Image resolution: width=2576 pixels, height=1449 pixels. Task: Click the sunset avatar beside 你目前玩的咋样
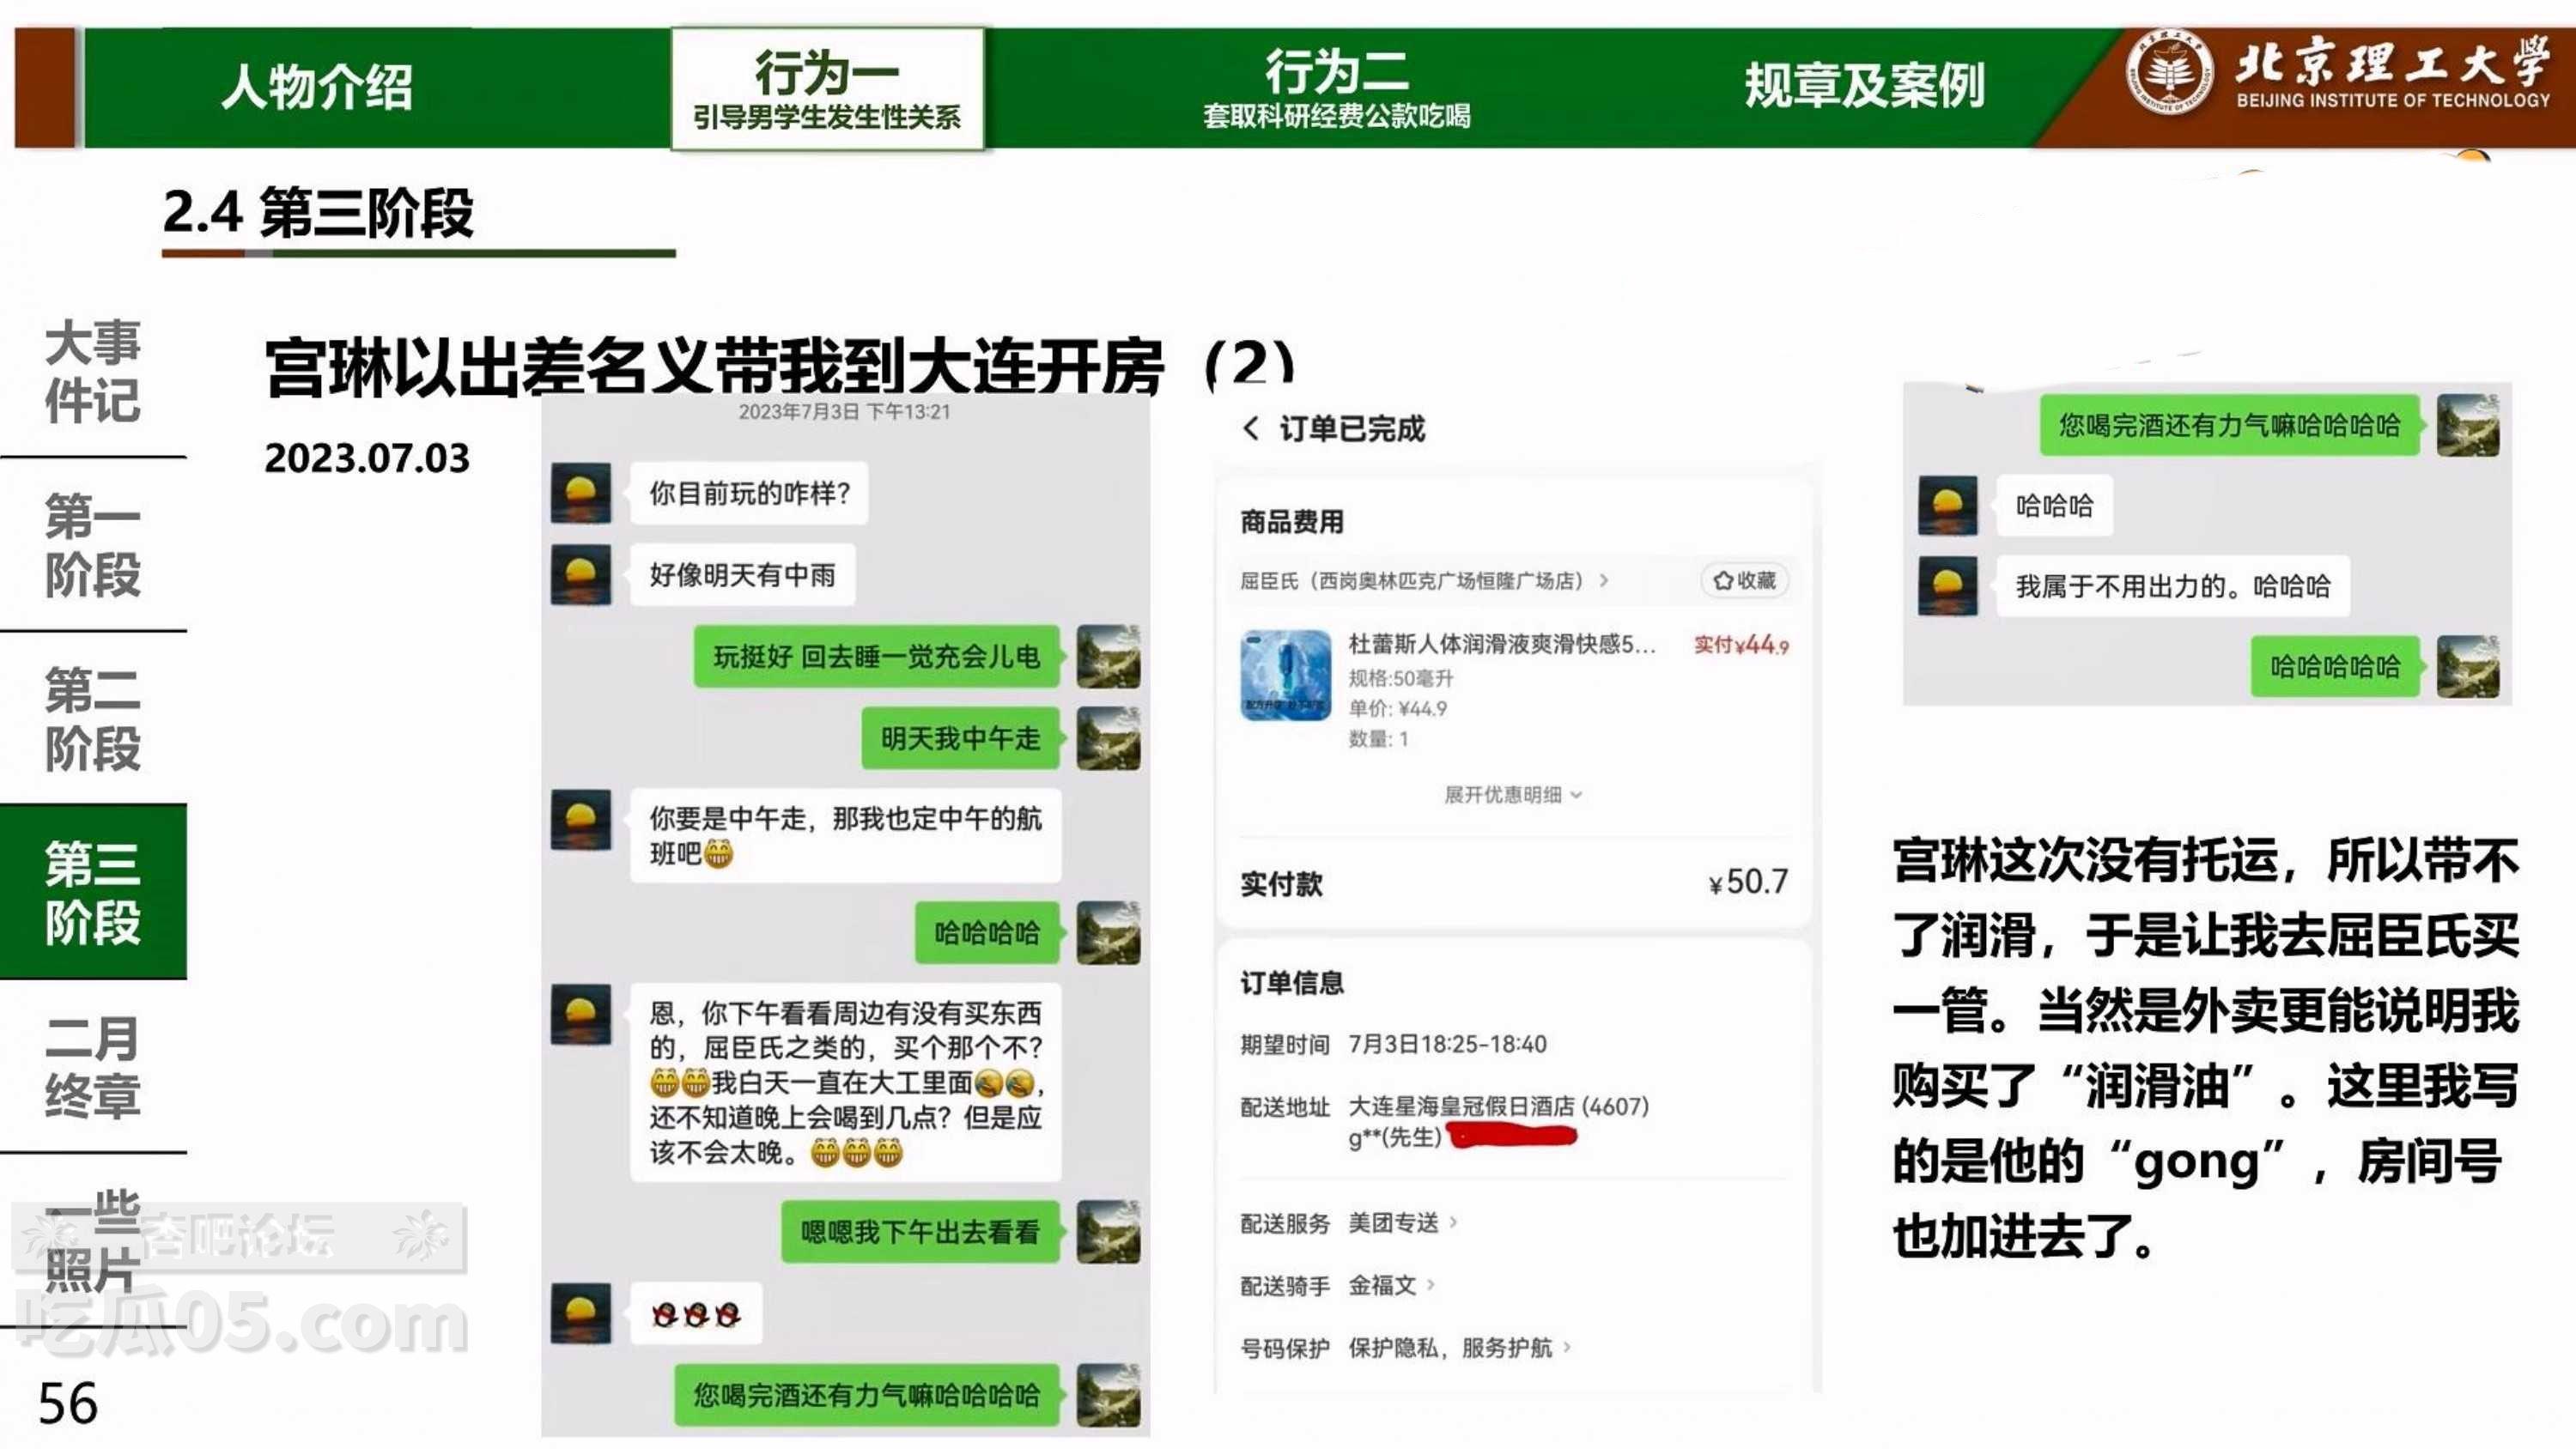[x=581, y=493]
